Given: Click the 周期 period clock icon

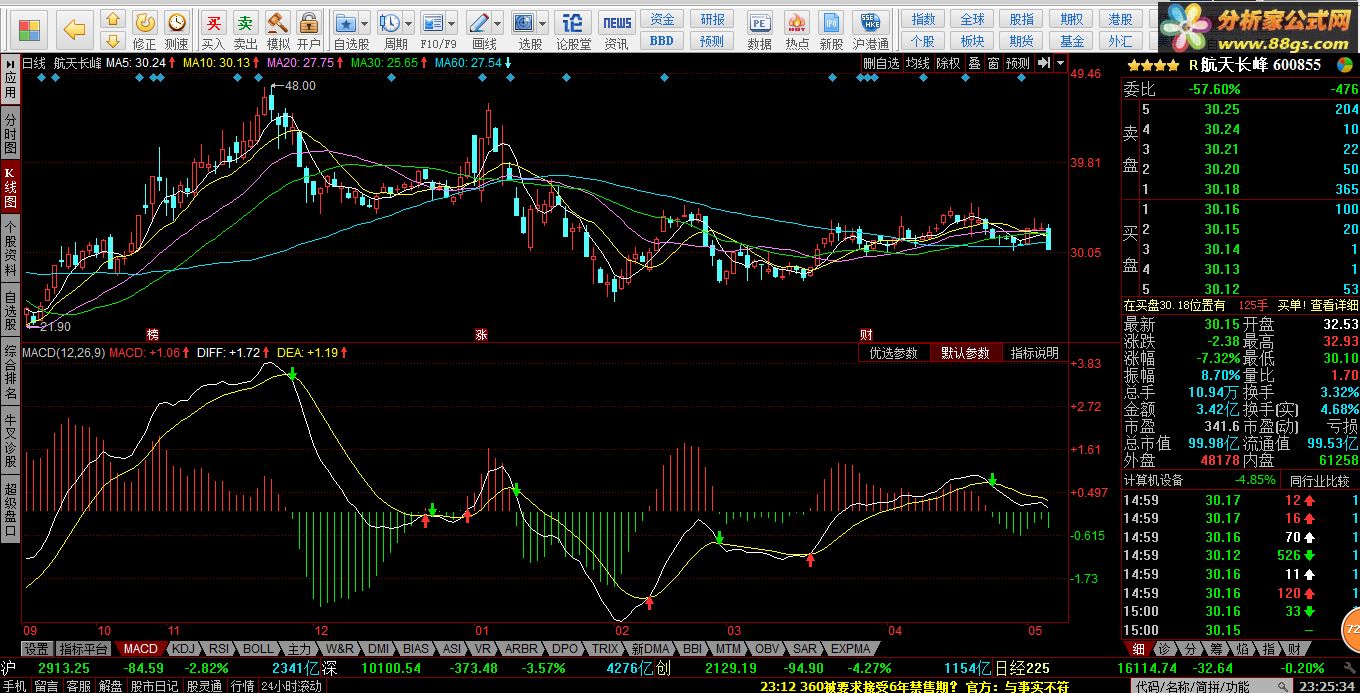Looking at the screenshot, I should pos(392,30).
